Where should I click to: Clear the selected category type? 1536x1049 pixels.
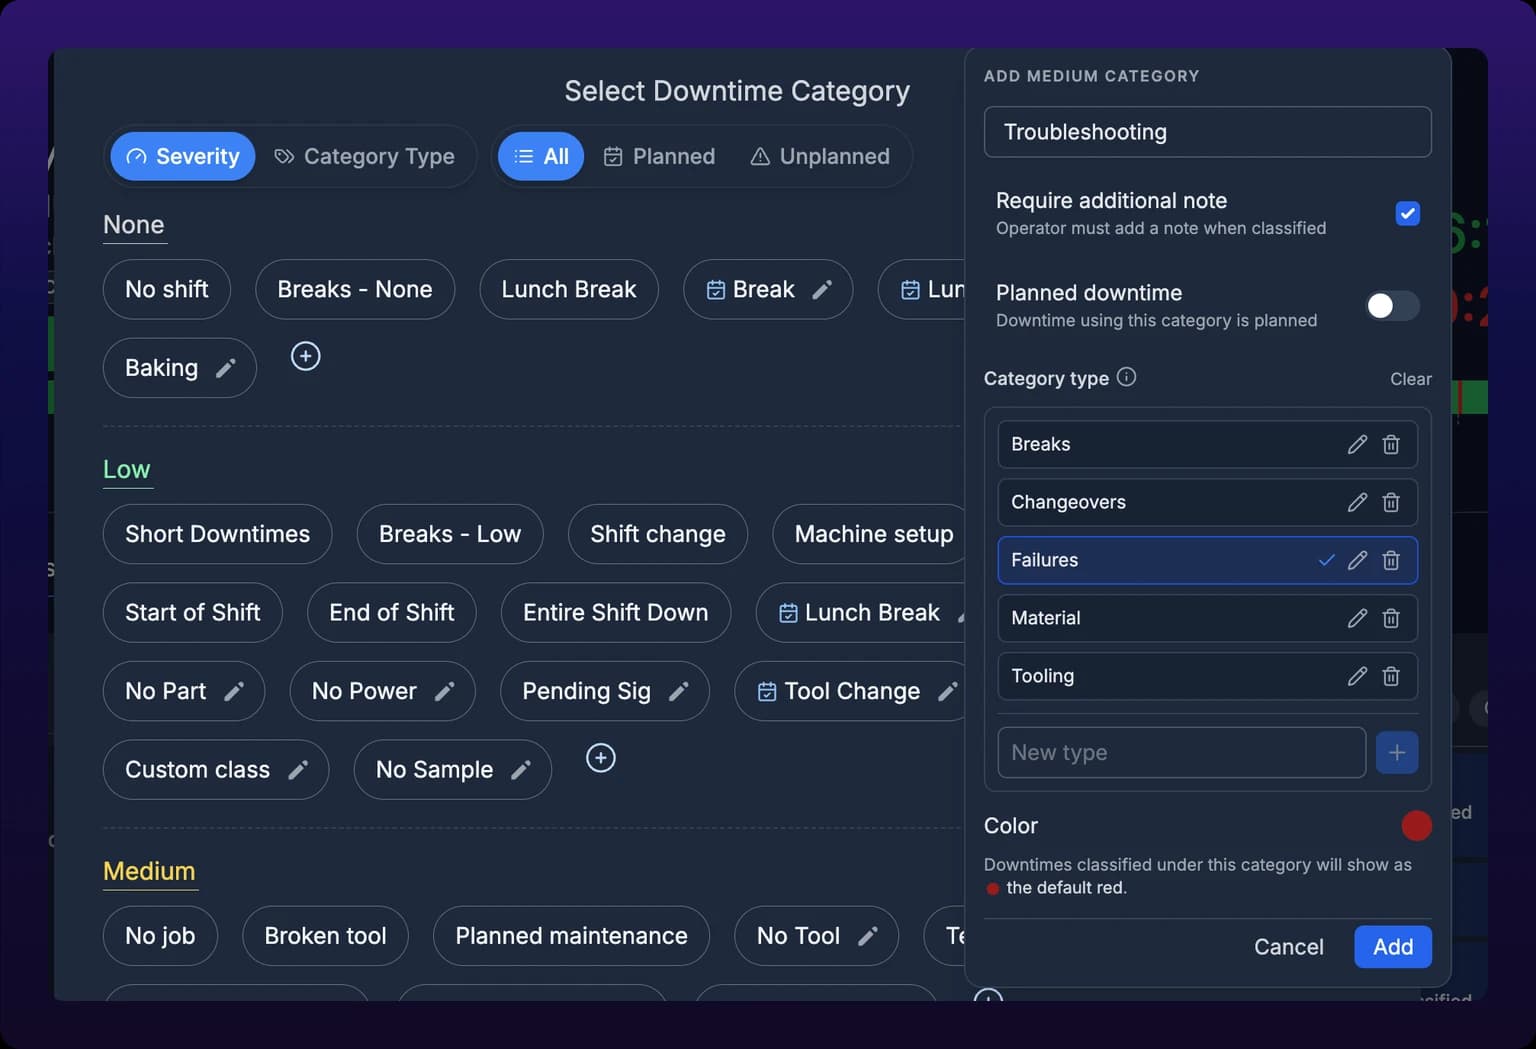(x=1410, y=379)
